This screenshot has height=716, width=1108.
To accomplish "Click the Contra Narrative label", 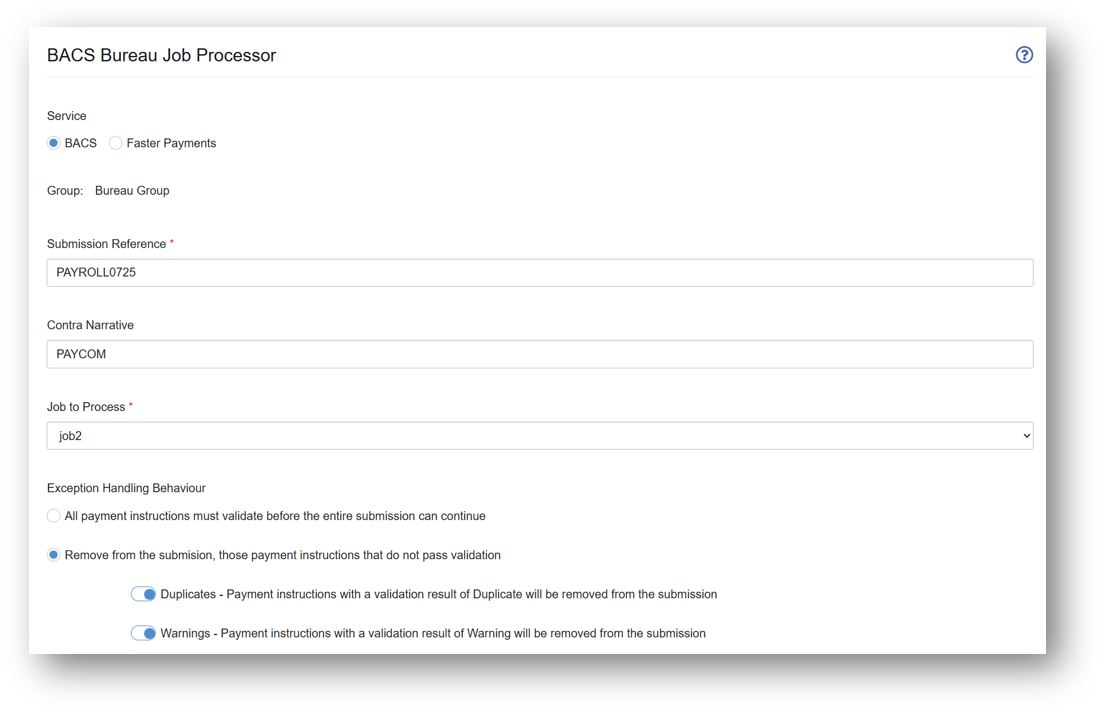I will click(x=90, y=325).
